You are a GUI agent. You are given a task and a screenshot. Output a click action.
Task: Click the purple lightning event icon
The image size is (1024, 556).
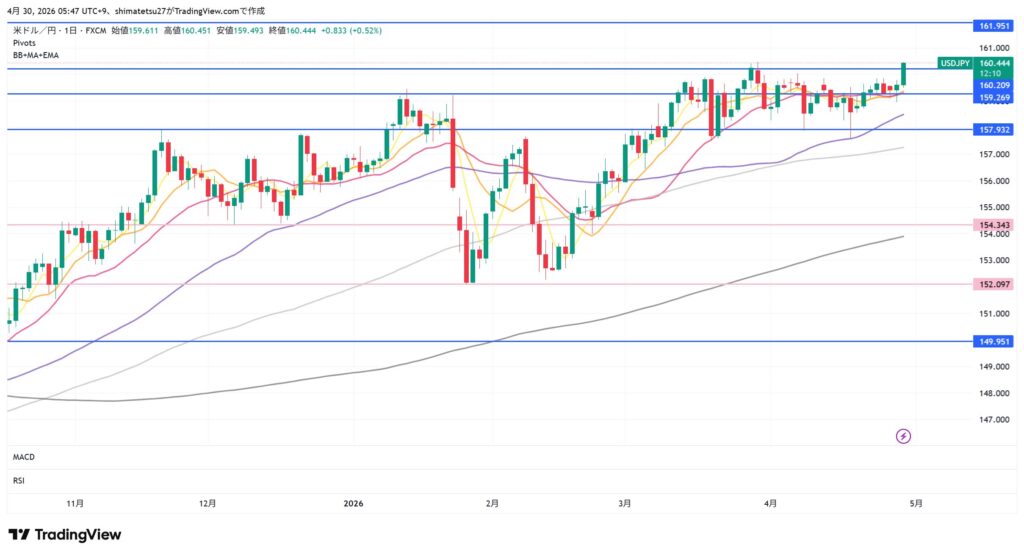[904, 436]
